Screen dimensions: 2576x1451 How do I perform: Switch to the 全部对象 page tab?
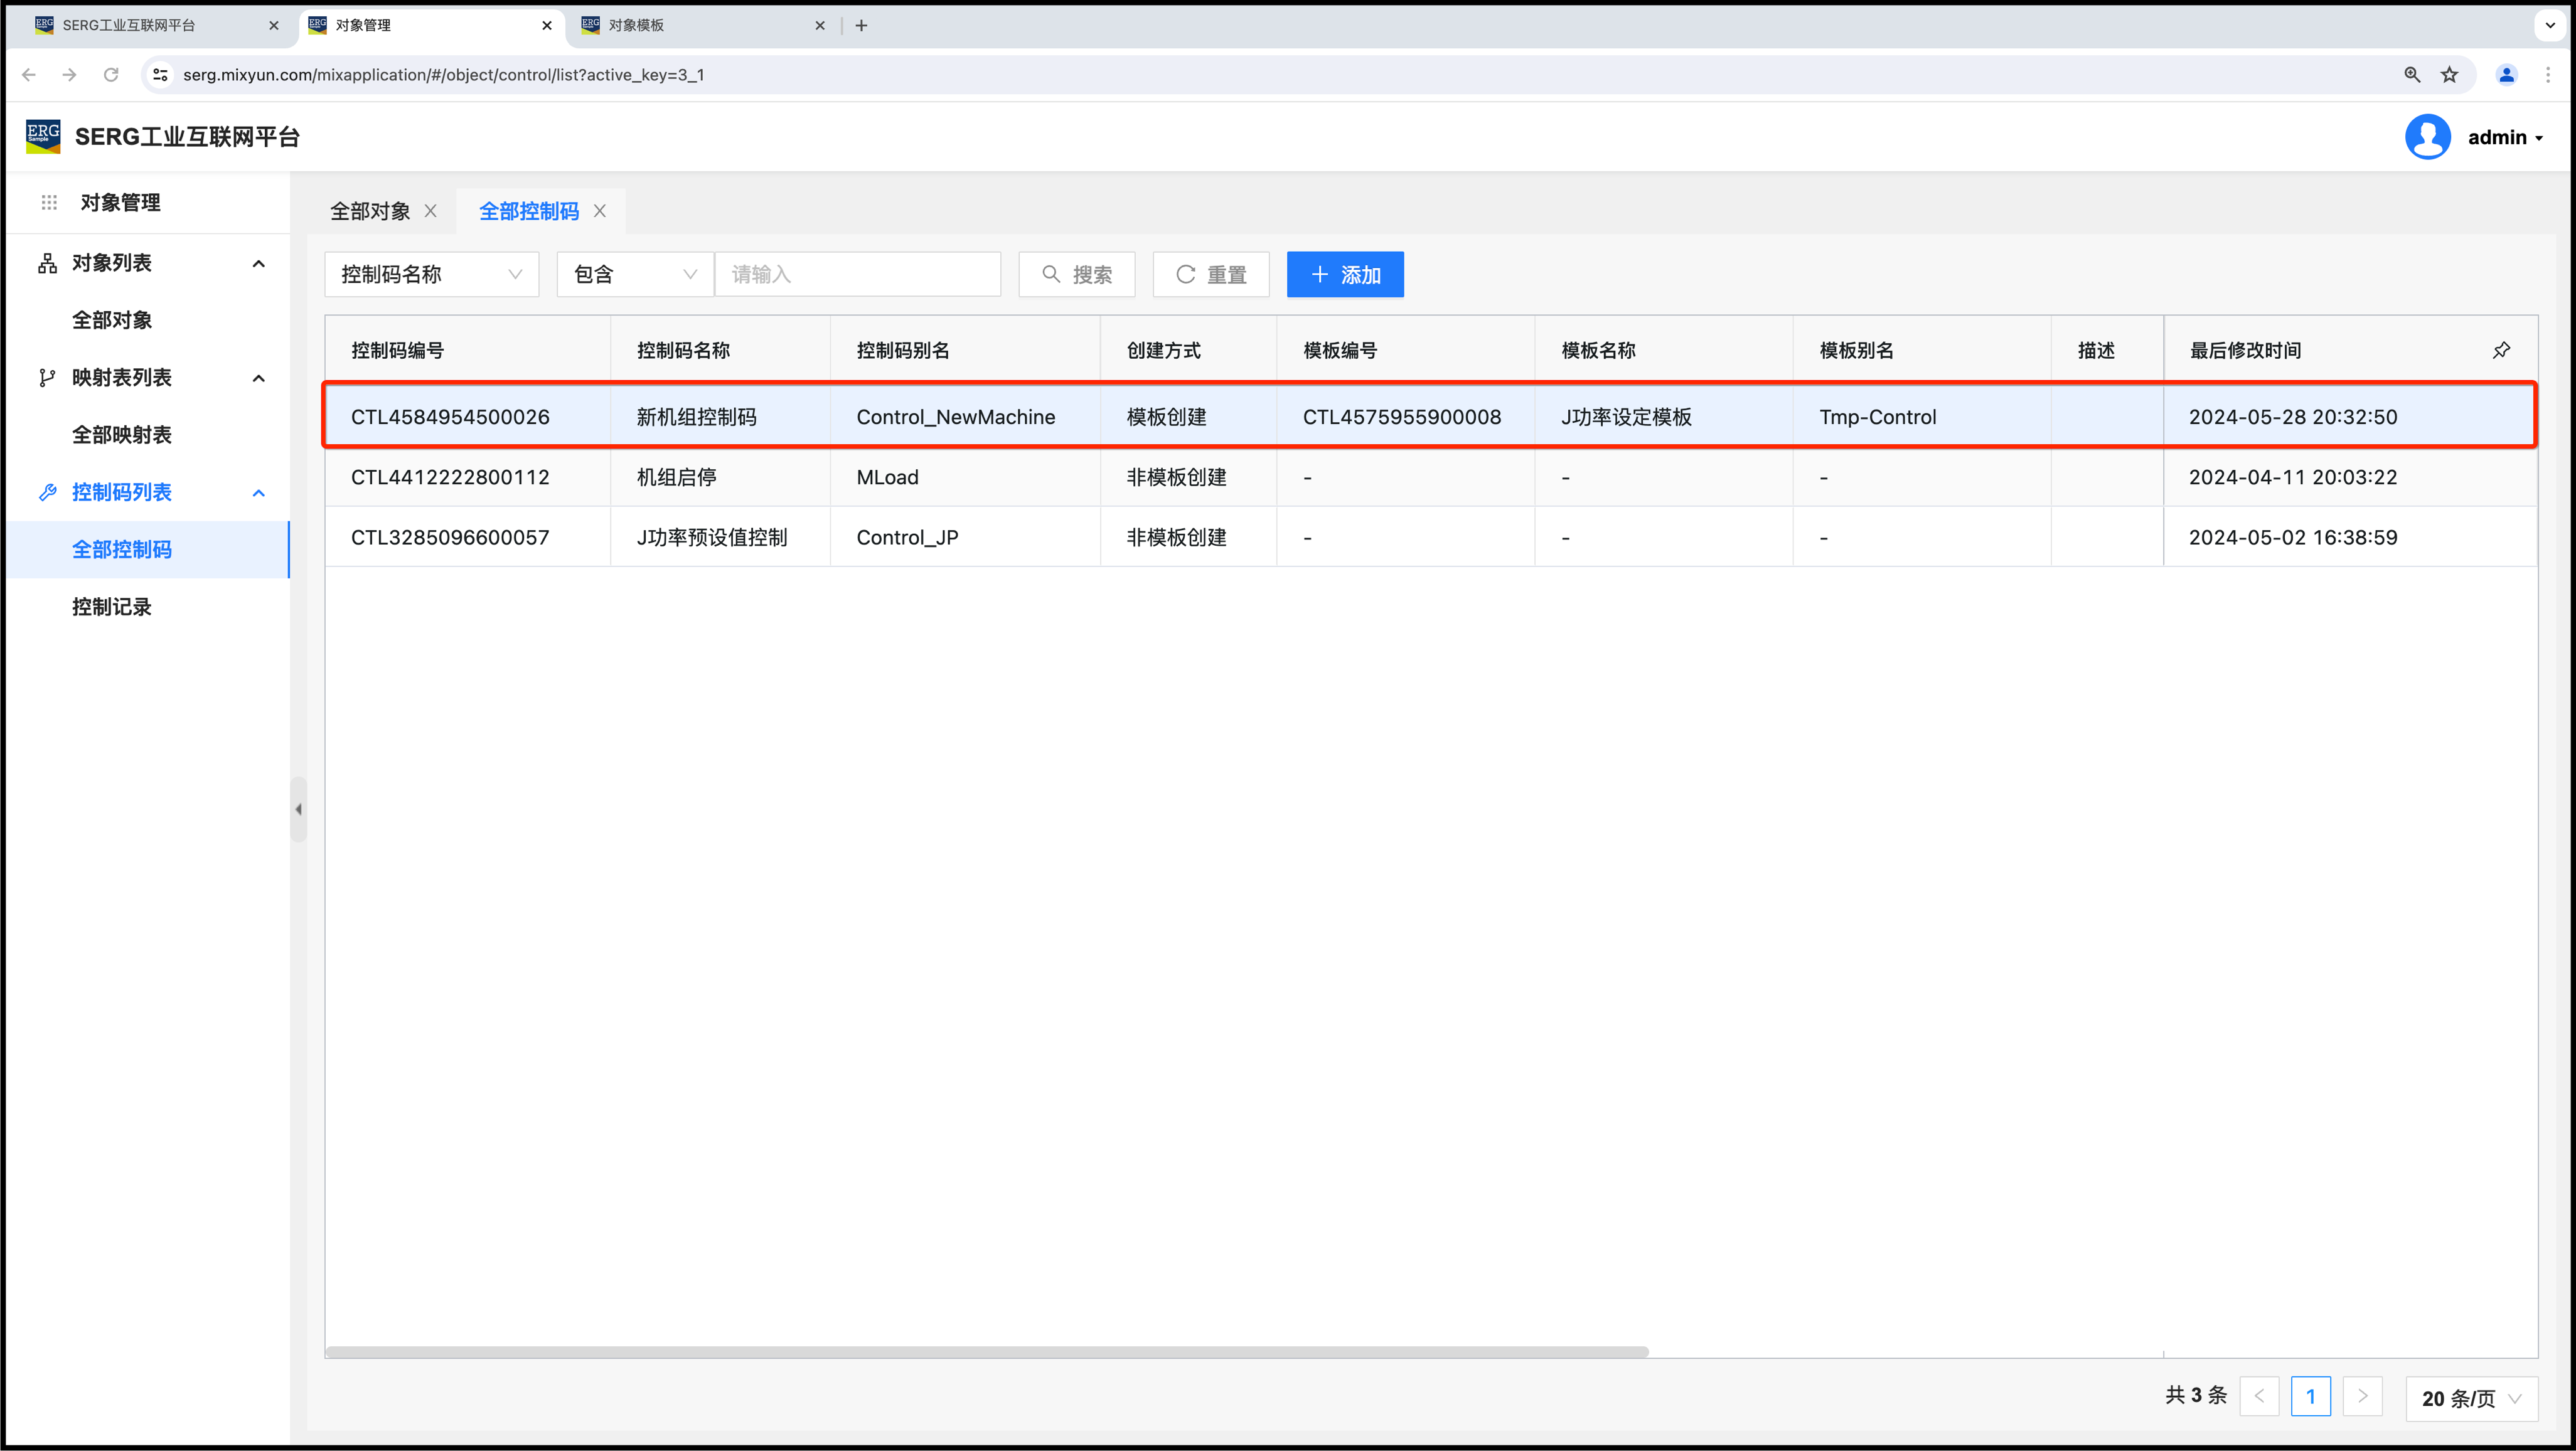pyautogui.click(x=370, y=211)
